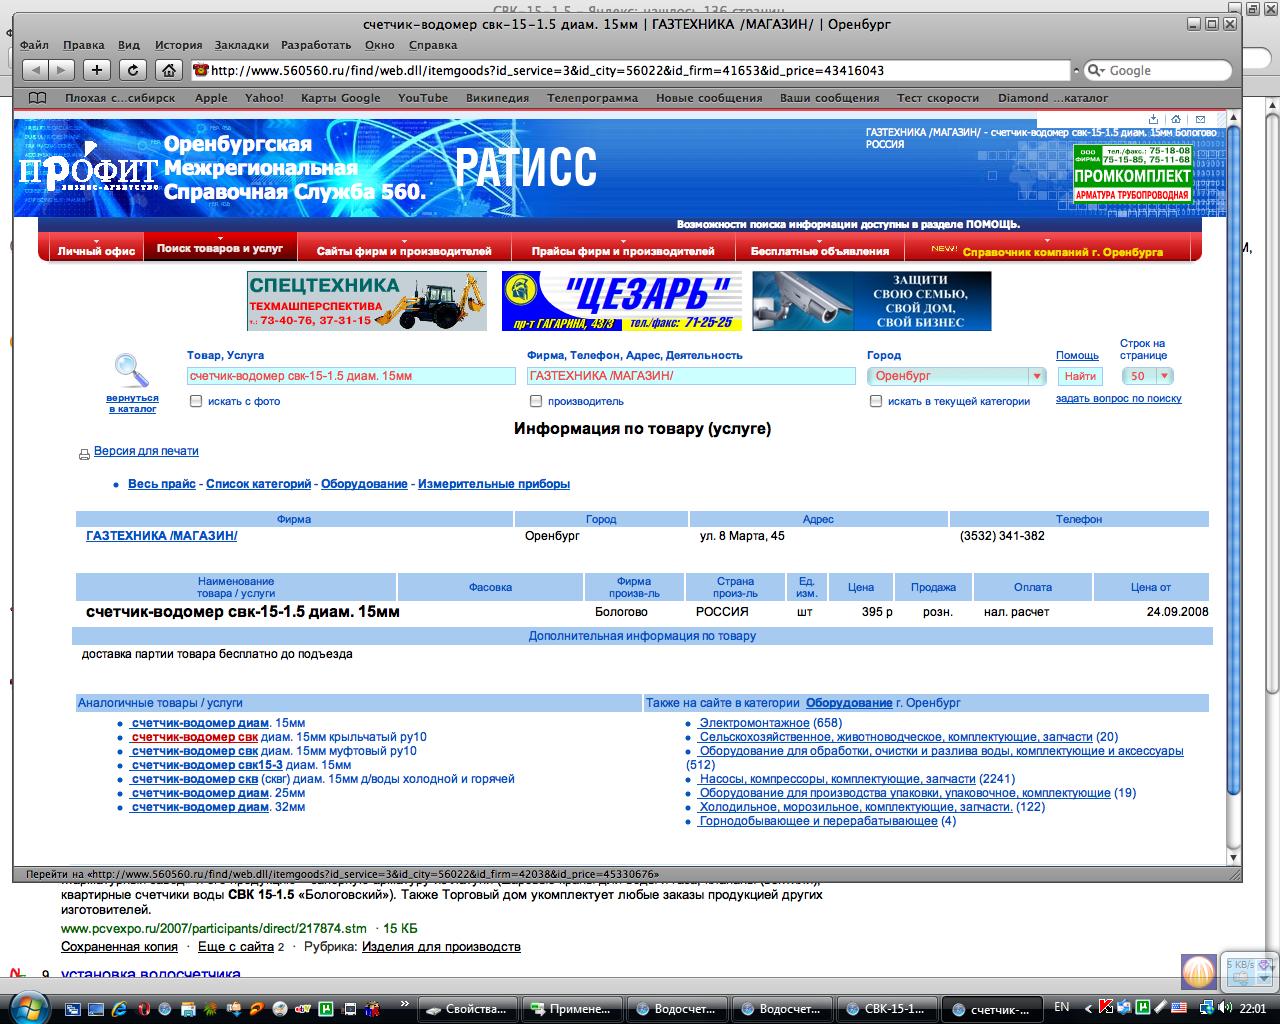Switch to the Свойства taskbar window
Viewport: 1280px width, 1024px height.
coord(468,1008)
